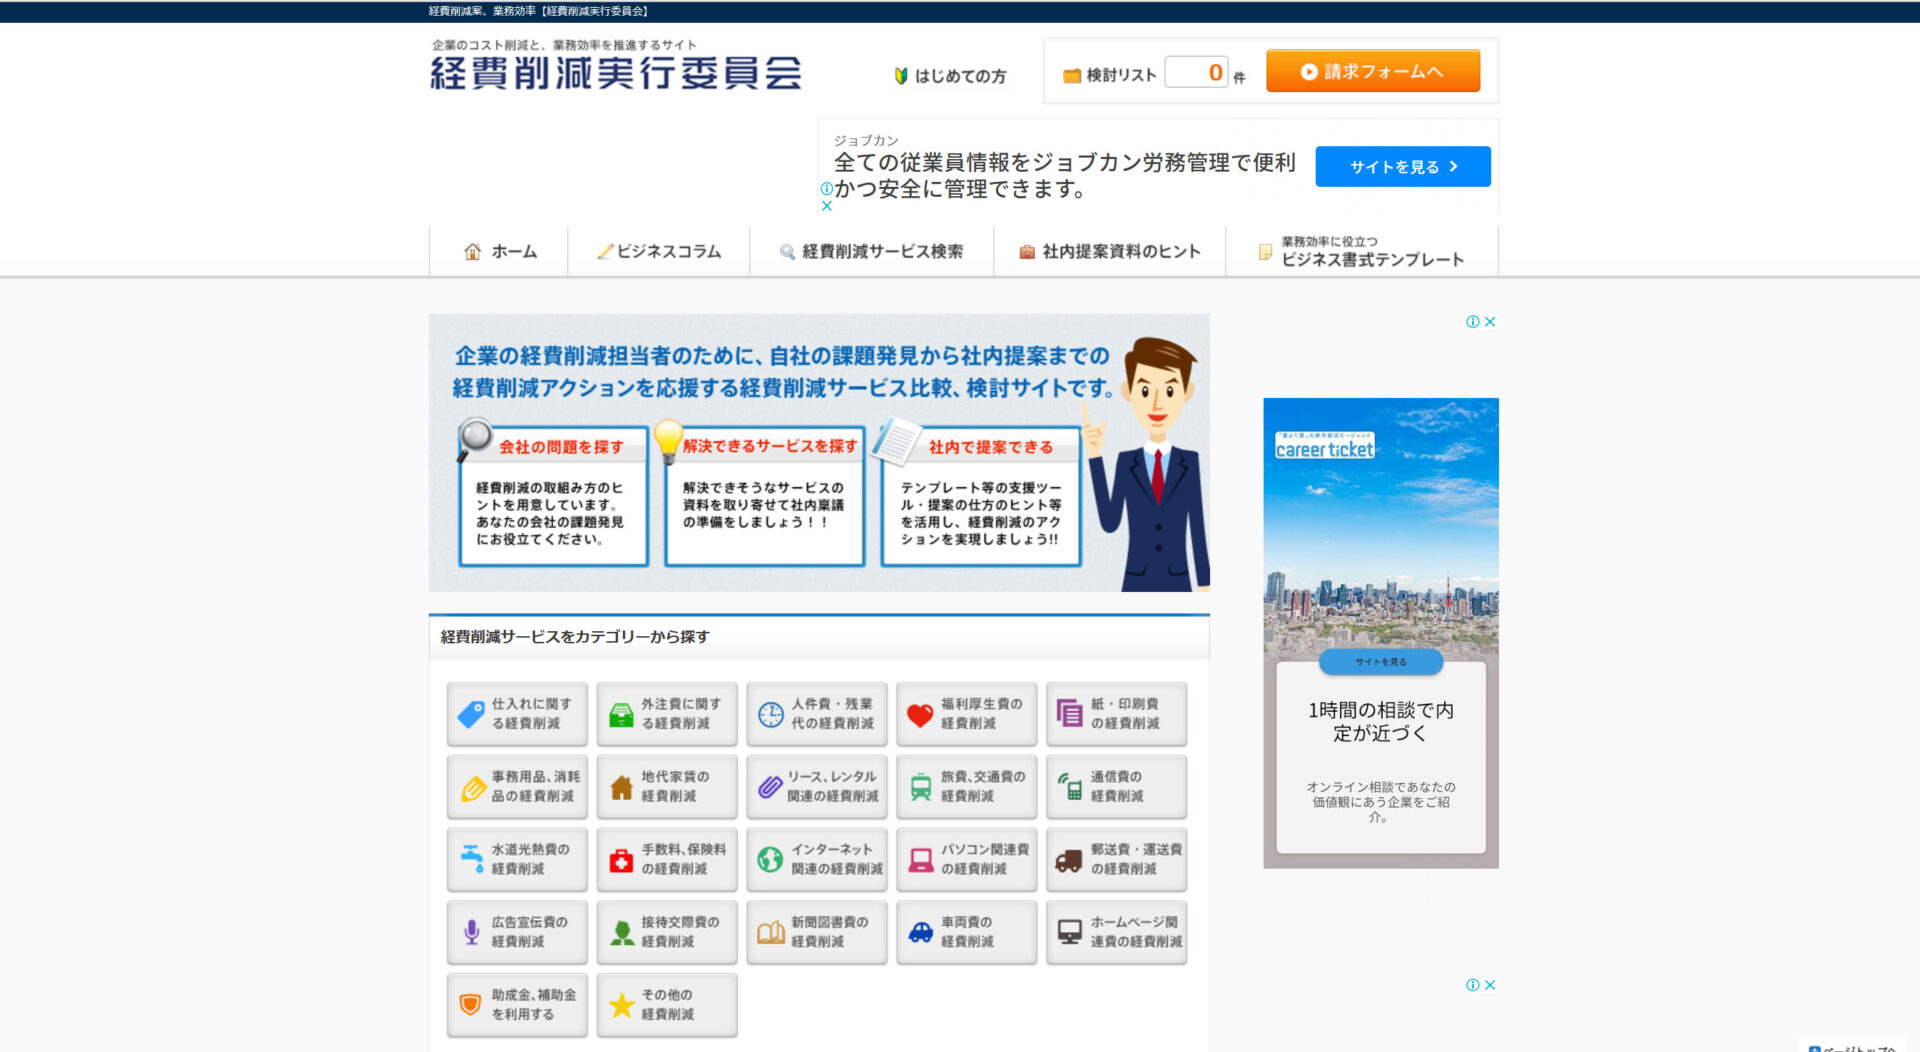
Task: Open the ジョブカン ad via サイトを見る
Action: tap(1402, 166)
